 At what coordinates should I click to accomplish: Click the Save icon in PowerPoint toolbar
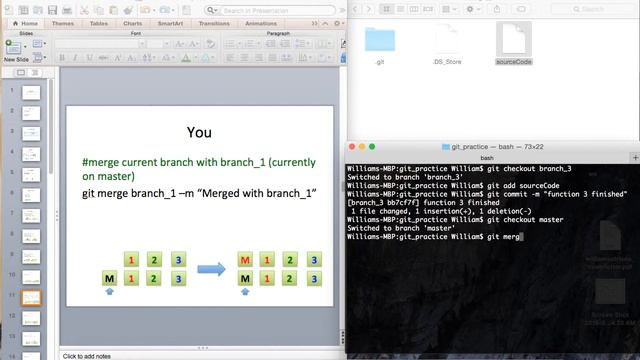click(52, 10)
